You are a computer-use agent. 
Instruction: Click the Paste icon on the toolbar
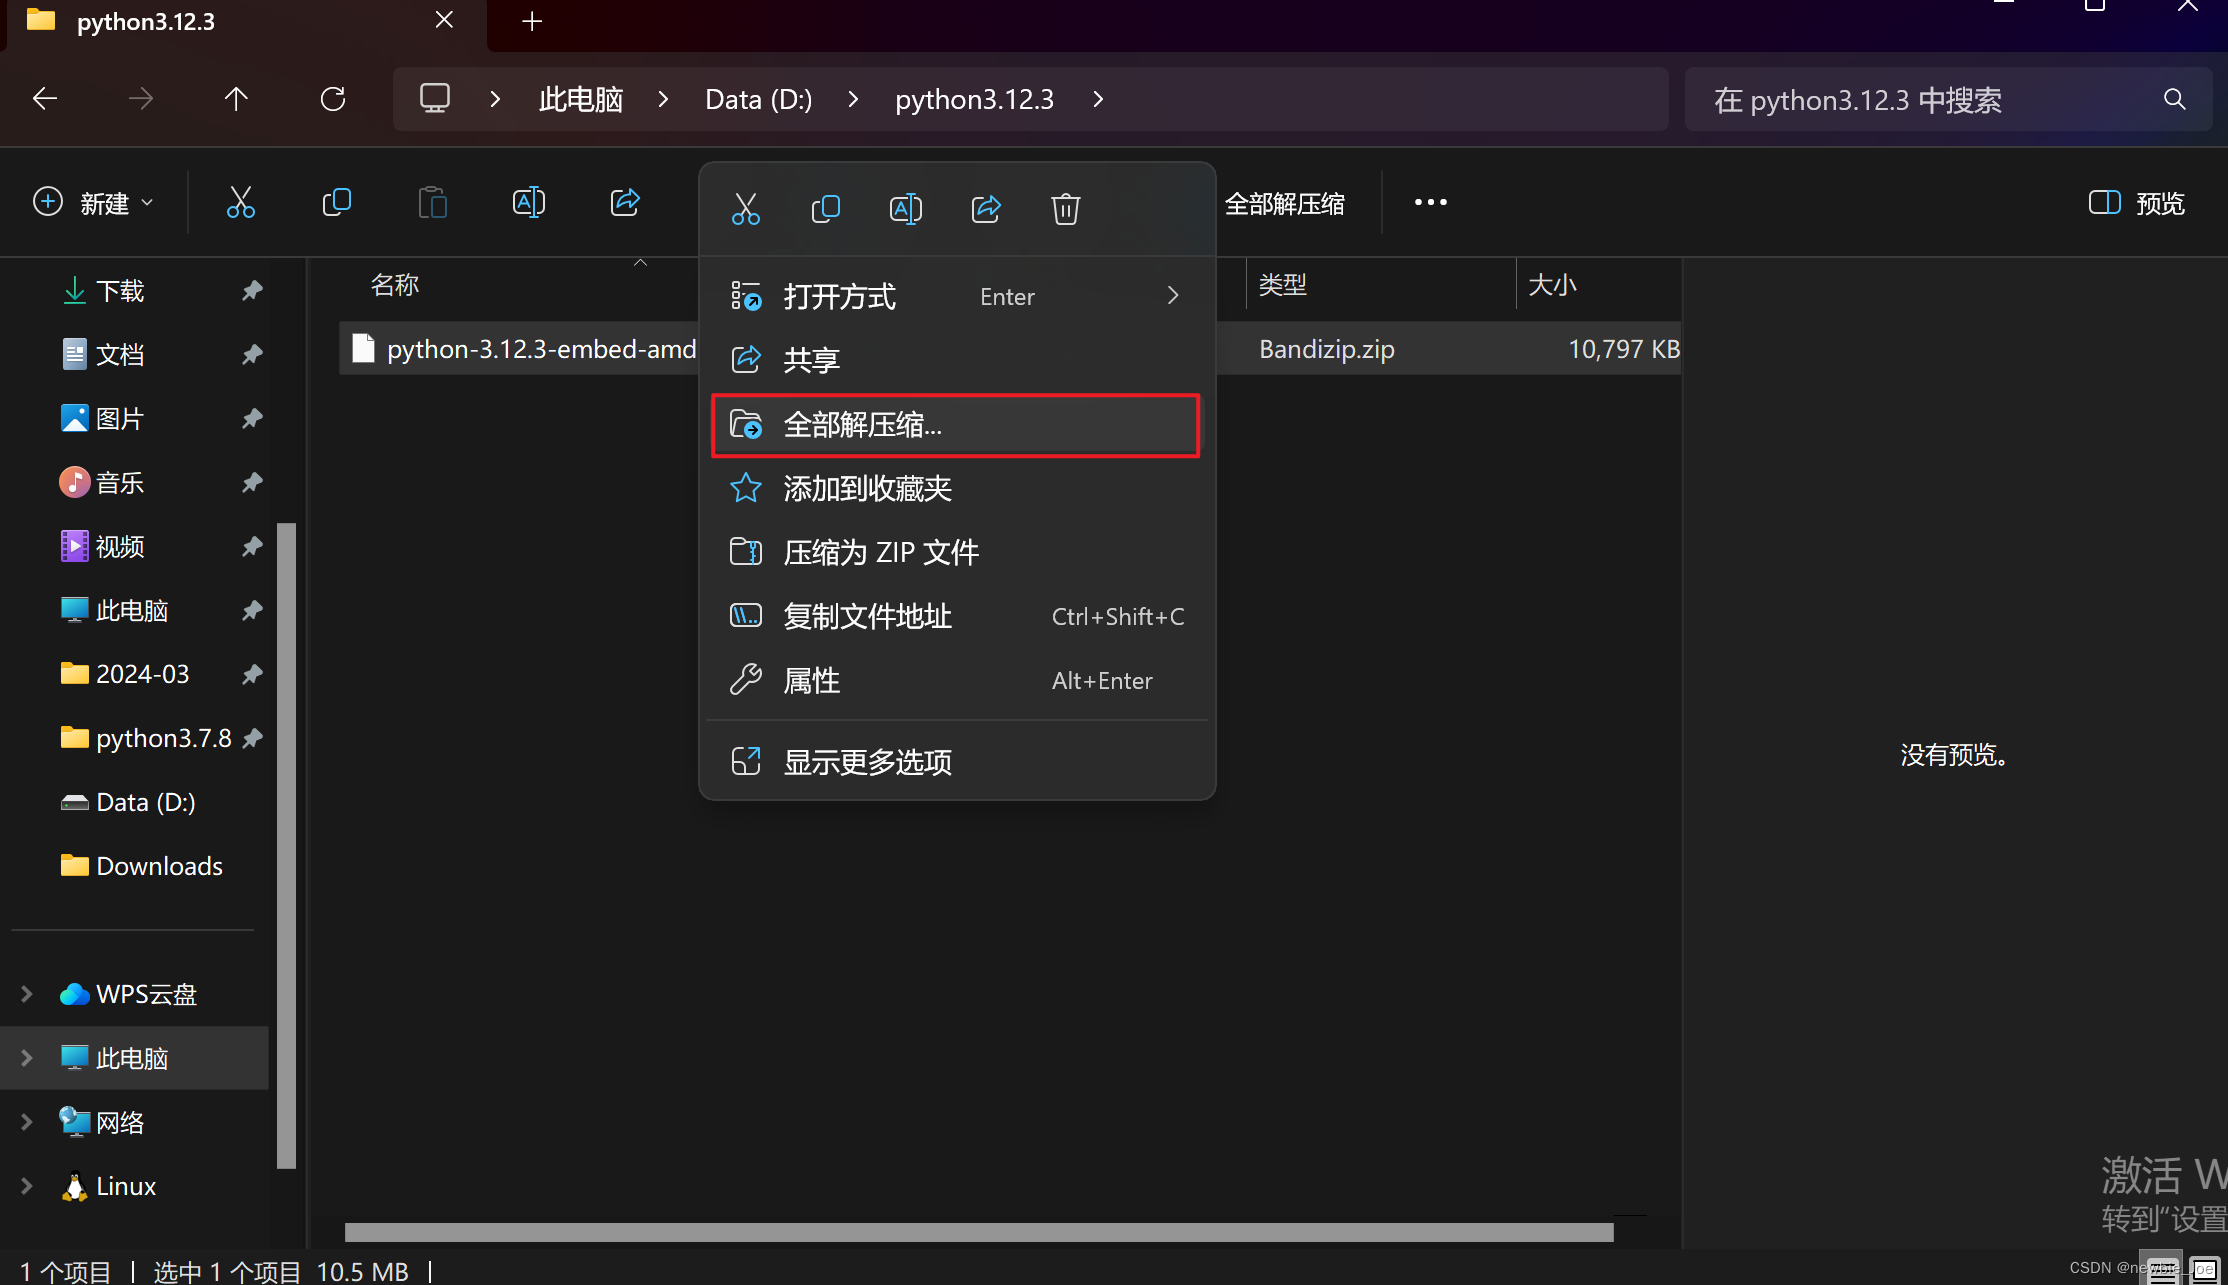(x=432, y=202)
